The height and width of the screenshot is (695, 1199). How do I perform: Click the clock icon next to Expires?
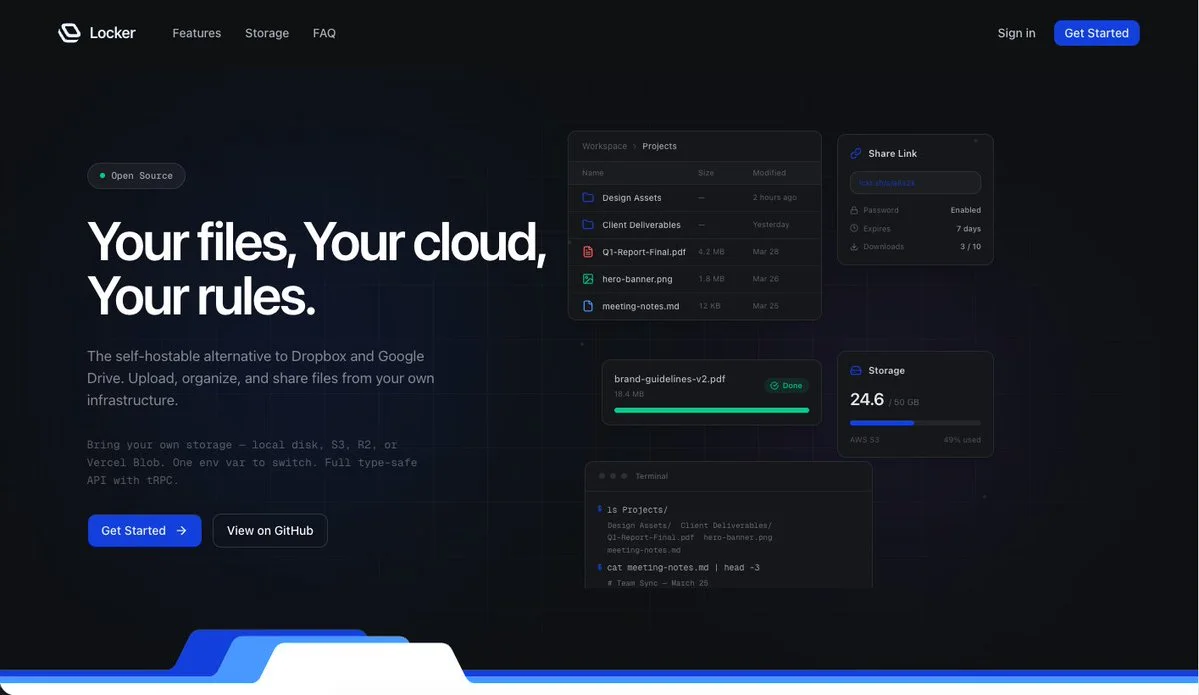point(854,229)
